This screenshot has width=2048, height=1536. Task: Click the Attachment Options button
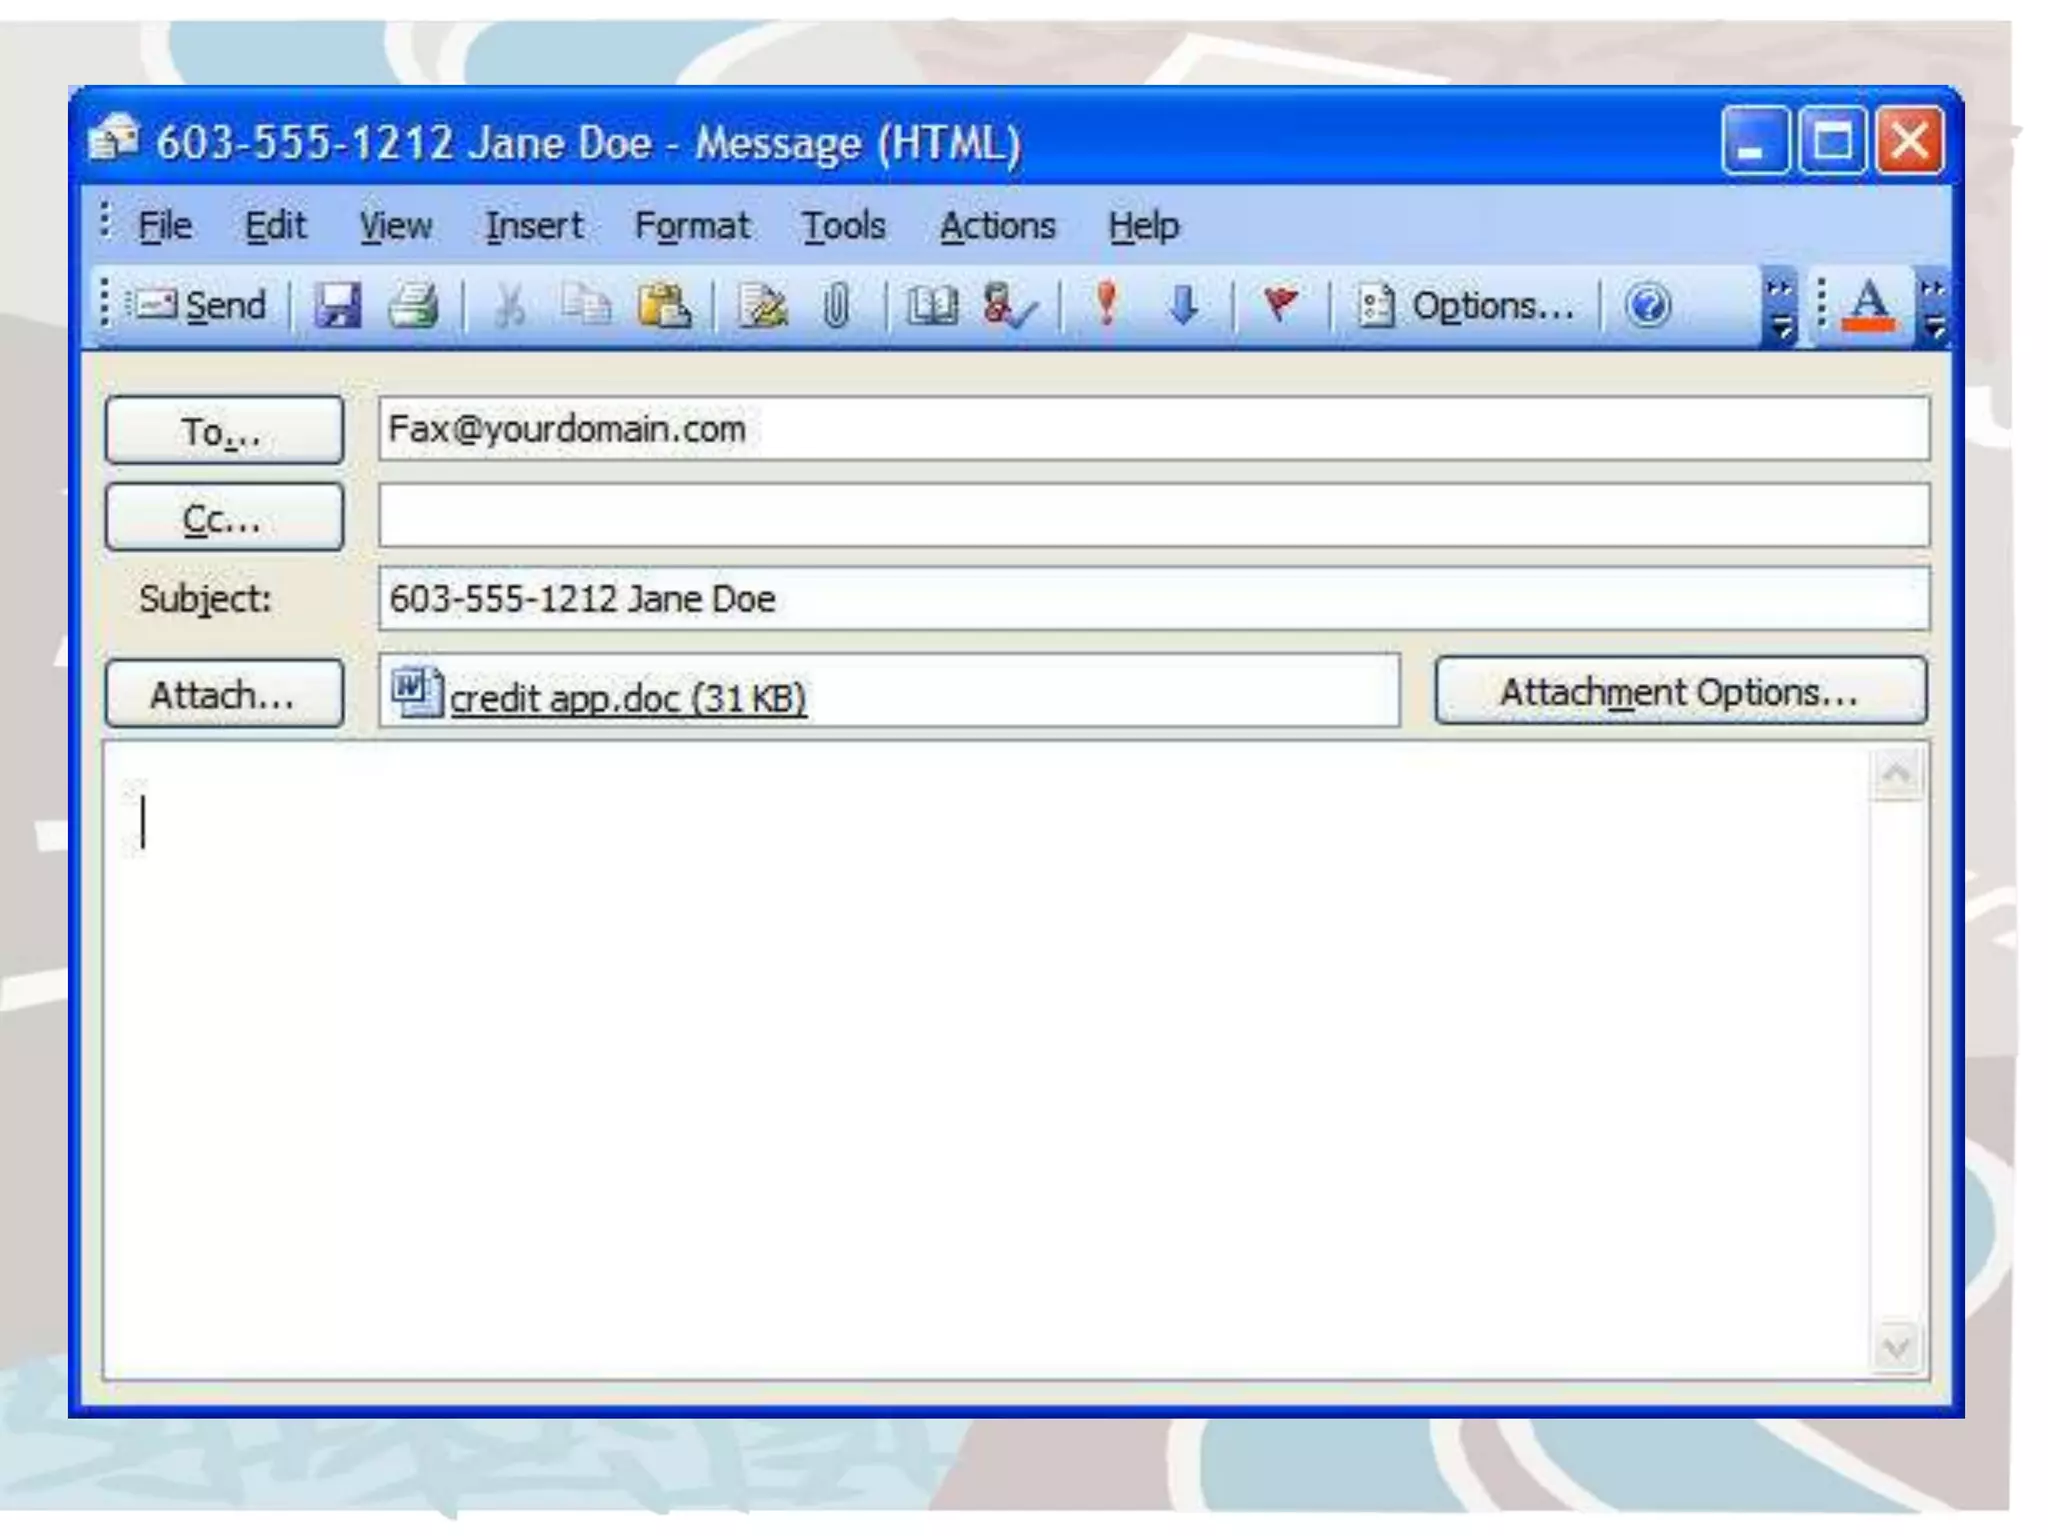(x=1679, y=692)
